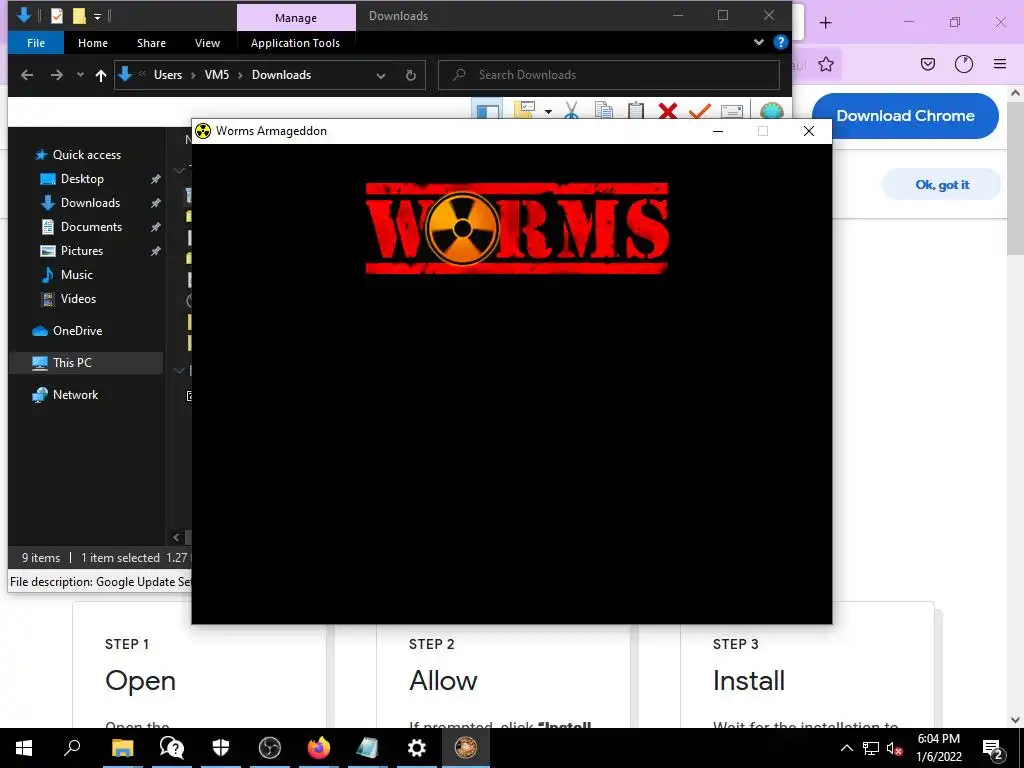This screenshot has width=1024, height=768.
Task: Go up one folder level in Explorer
Action: [x=101, y=75]
